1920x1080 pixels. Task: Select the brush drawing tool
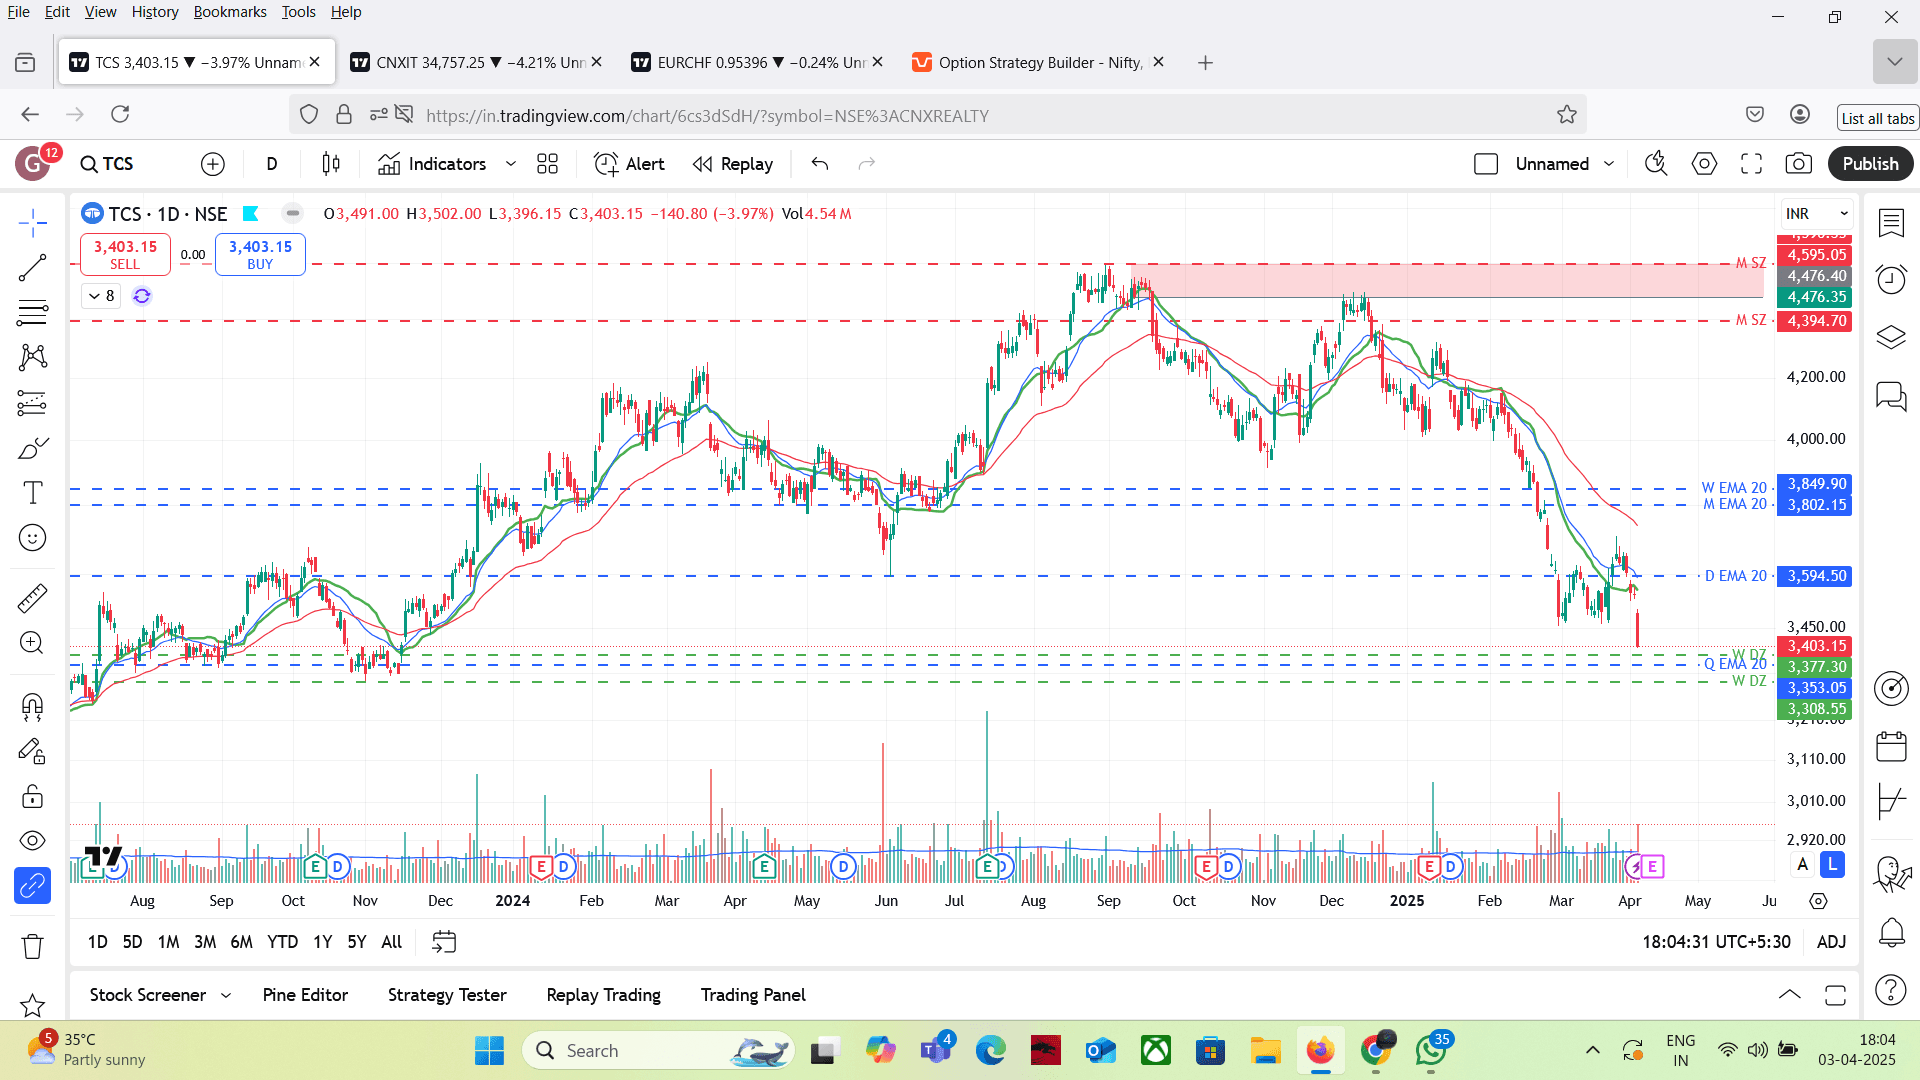point(32,448)
